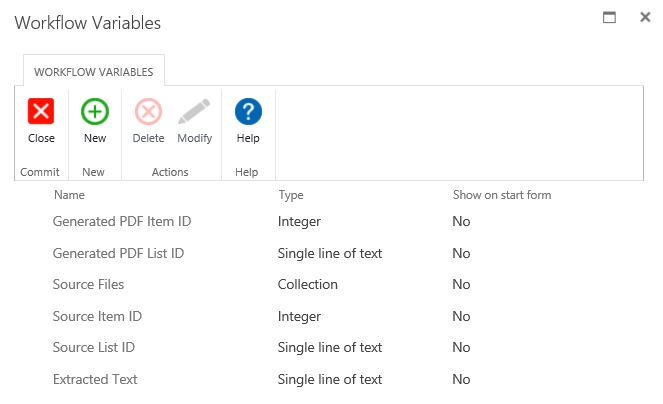Click the Type column header

click(x=291, y=195)
